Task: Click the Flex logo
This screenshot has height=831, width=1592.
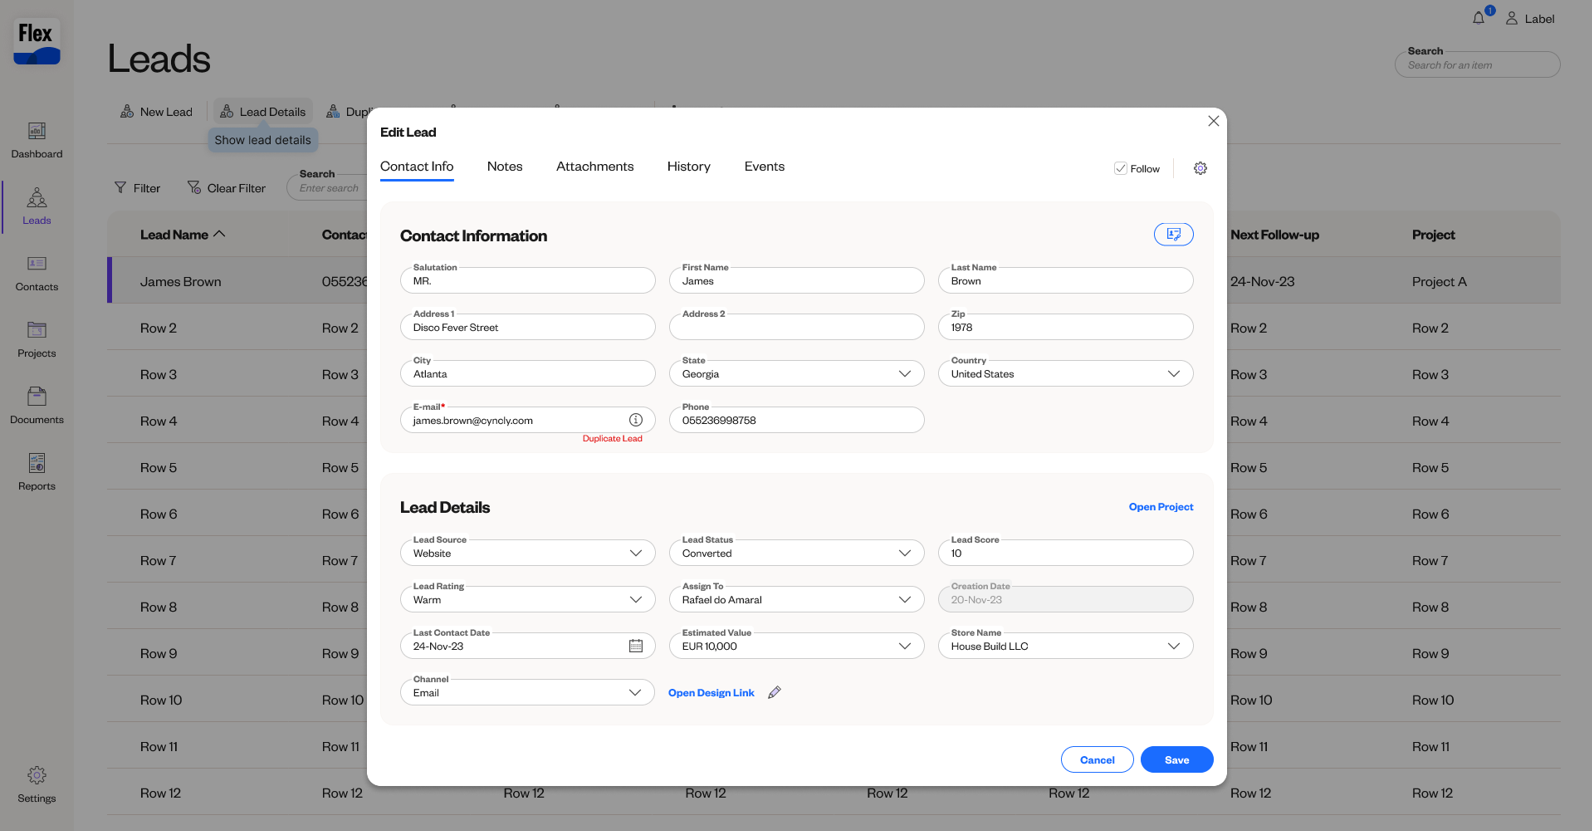Action: (x=37, y=43)
